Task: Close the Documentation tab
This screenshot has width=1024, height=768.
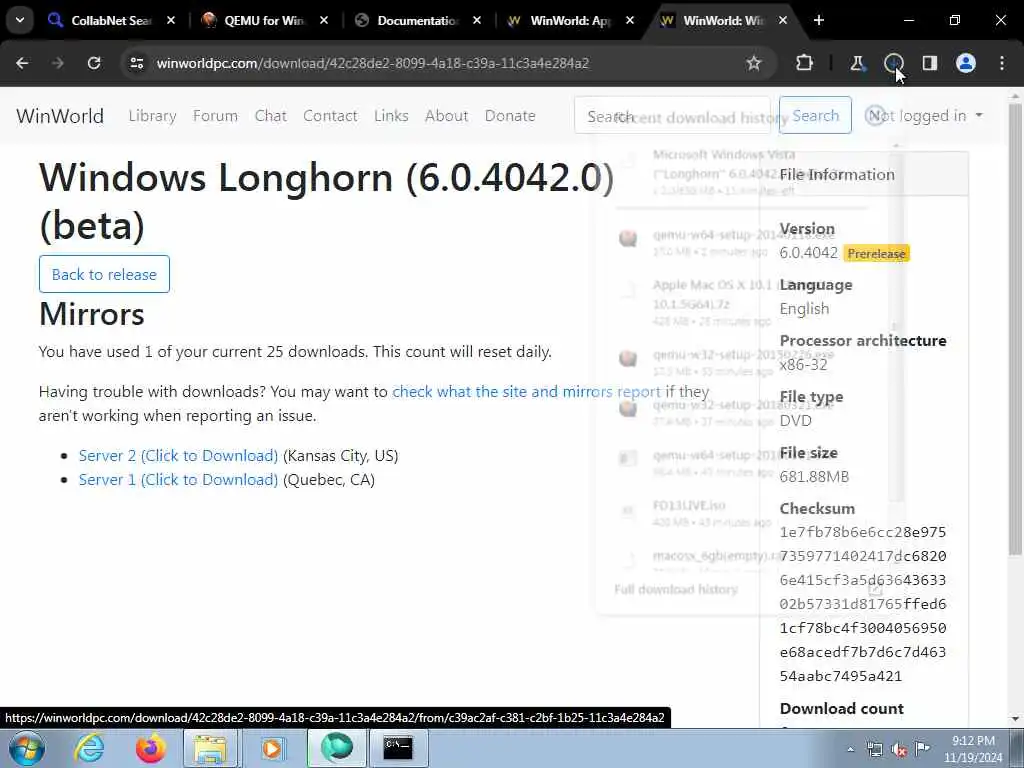Action: (477, 21)
